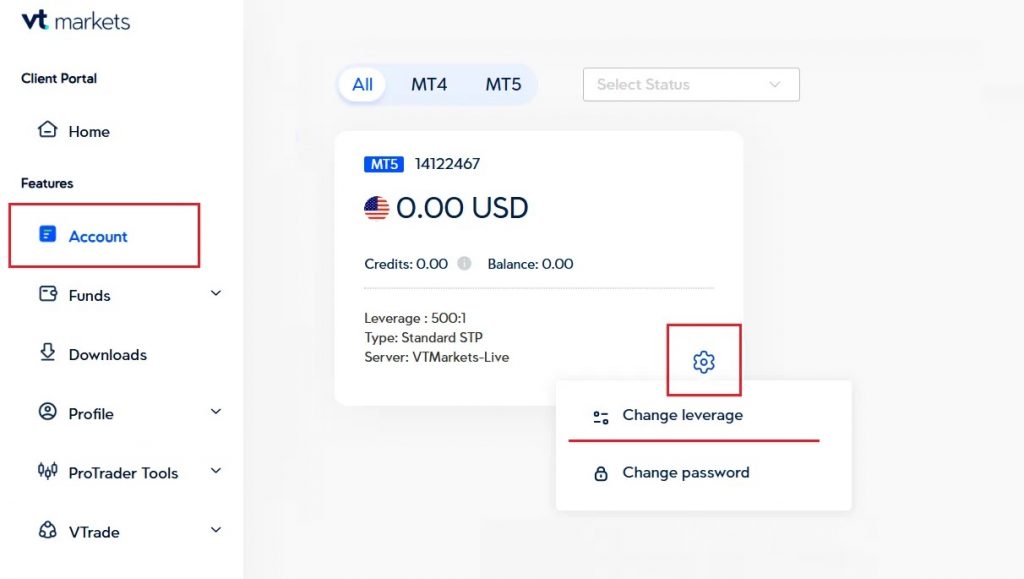Expand the VTrade submenu chevron
This screenshot has width=1024, height=579.
216,529
